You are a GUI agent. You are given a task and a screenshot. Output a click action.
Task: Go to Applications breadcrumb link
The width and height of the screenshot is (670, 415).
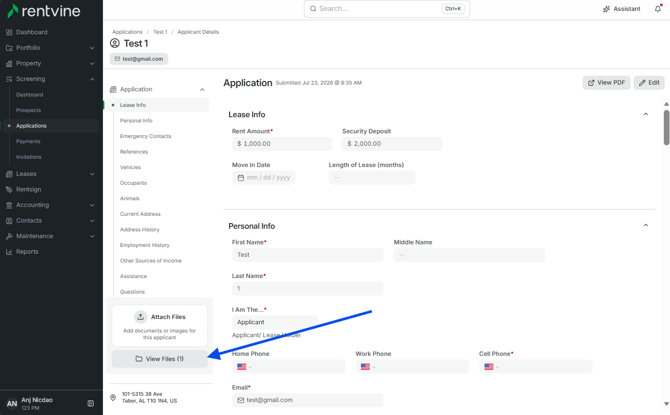click(x=127, y=32)
